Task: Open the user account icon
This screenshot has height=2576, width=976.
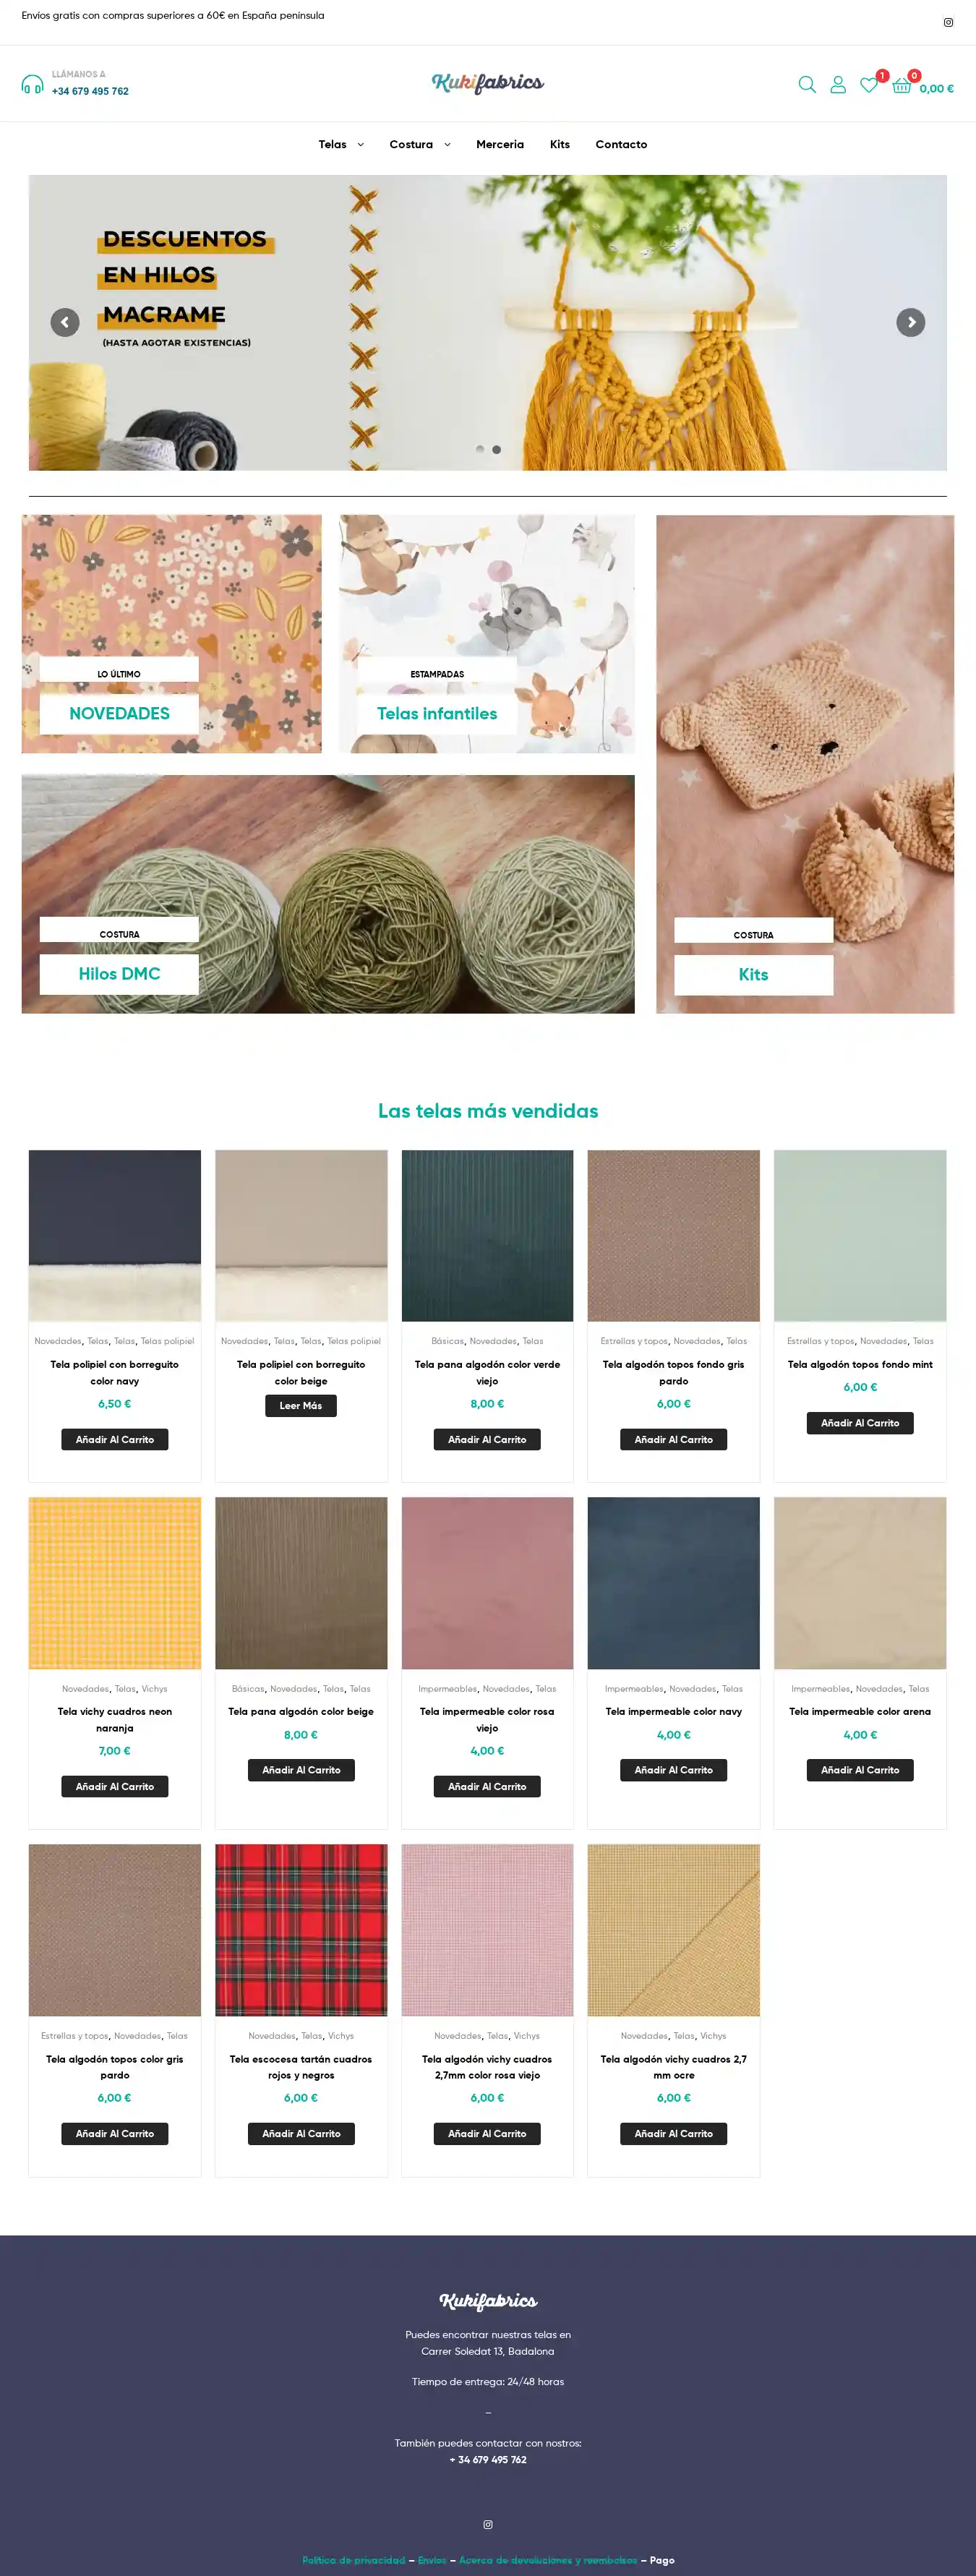Action: point(838,85)
